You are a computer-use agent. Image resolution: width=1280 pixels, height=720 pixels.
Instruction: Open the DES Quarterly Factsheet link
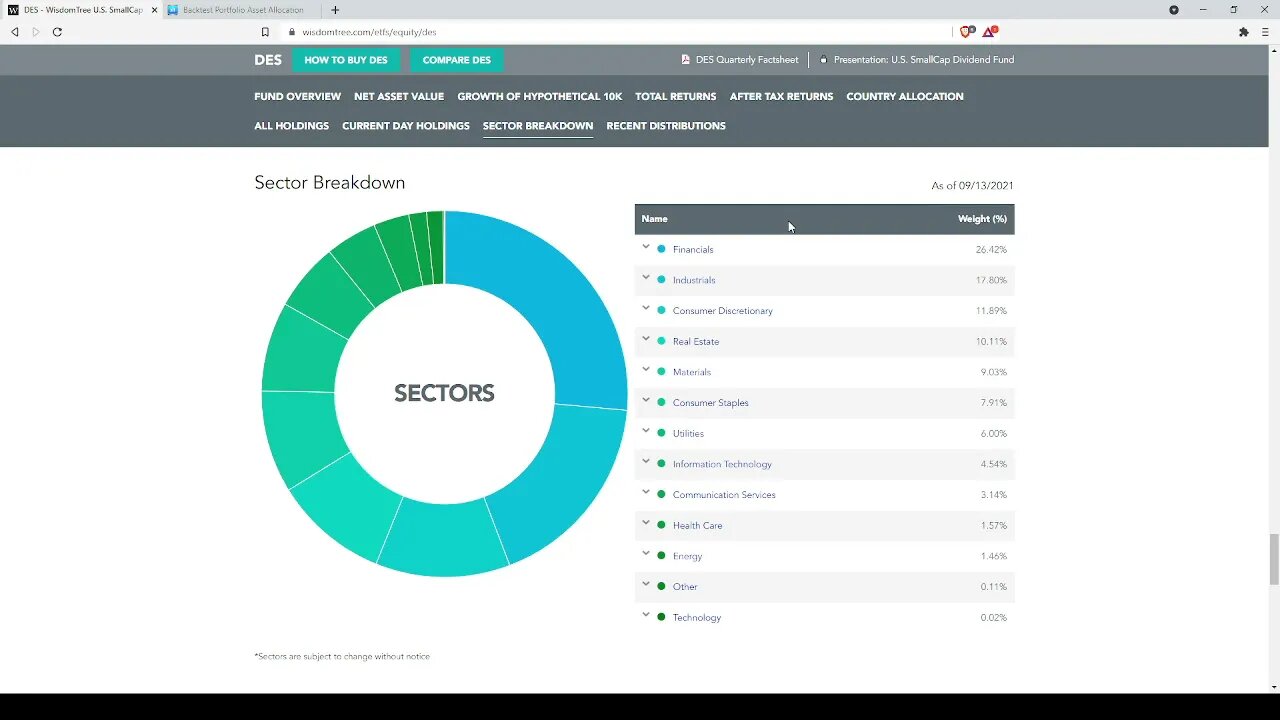tap(747, 60)
